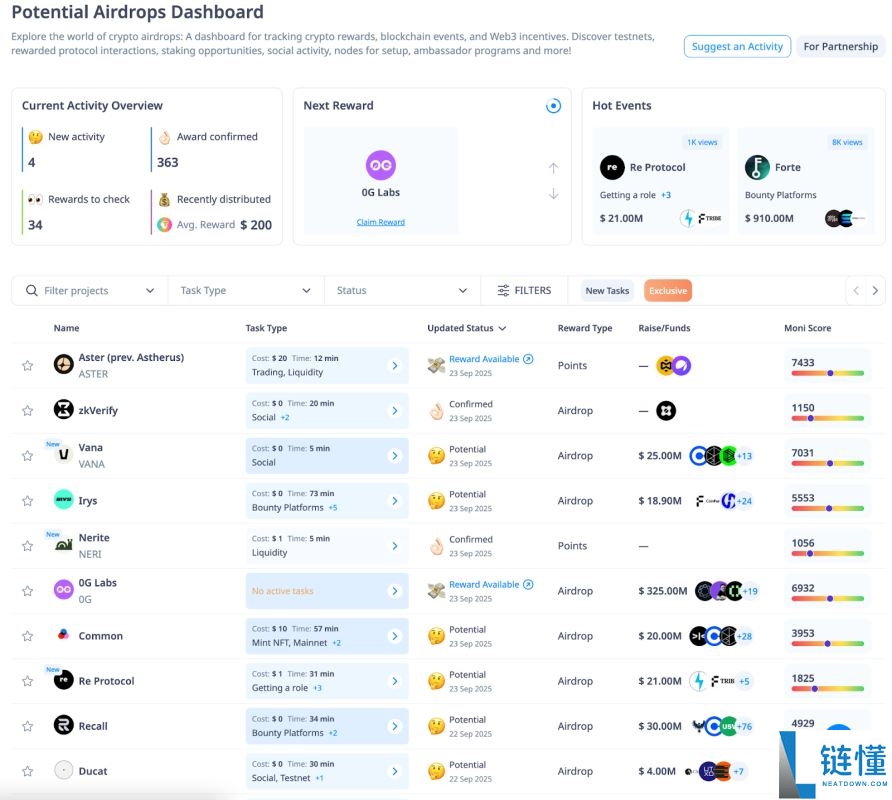Click Irys +24 investors badge
This screenshot has width=892, height=800.
[x=745, y=501]
